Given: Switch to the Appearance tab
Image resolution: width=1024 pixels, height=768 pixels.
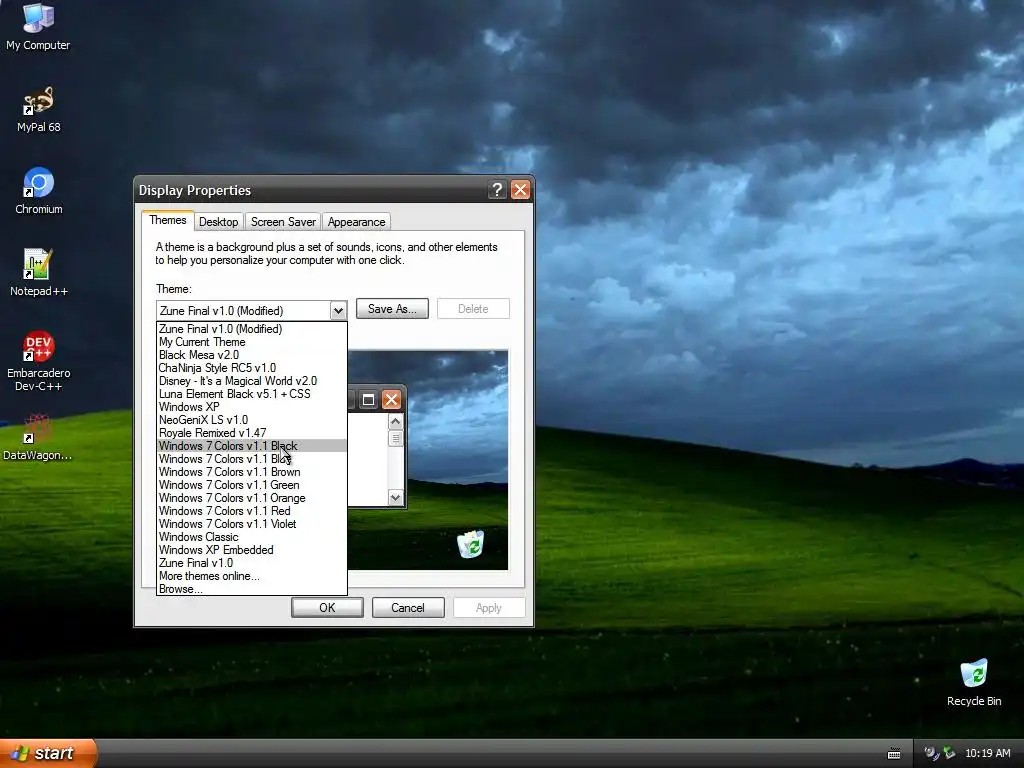Looking at the screenshot, I should (356, 222).
